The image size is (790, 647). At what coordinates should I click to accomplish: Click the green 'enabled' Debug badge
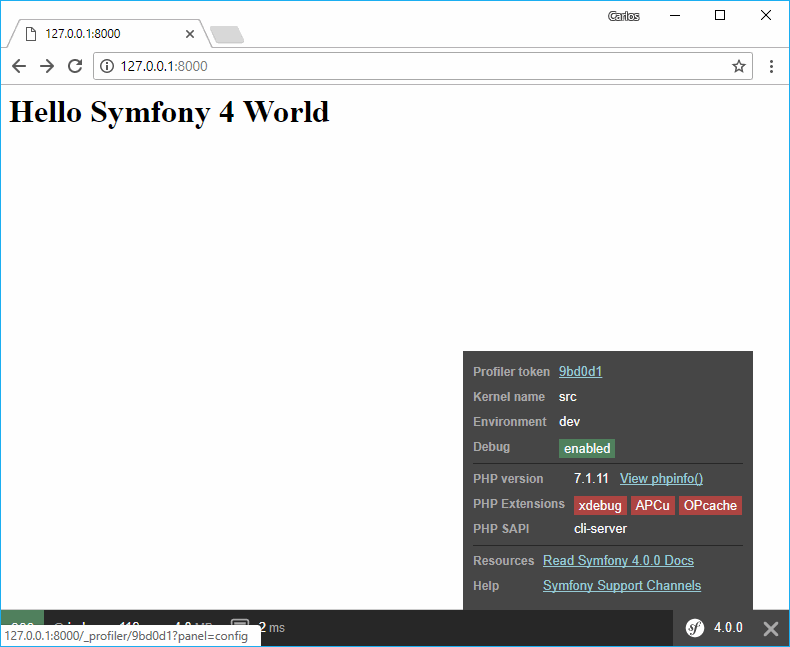tap(586, 448)
